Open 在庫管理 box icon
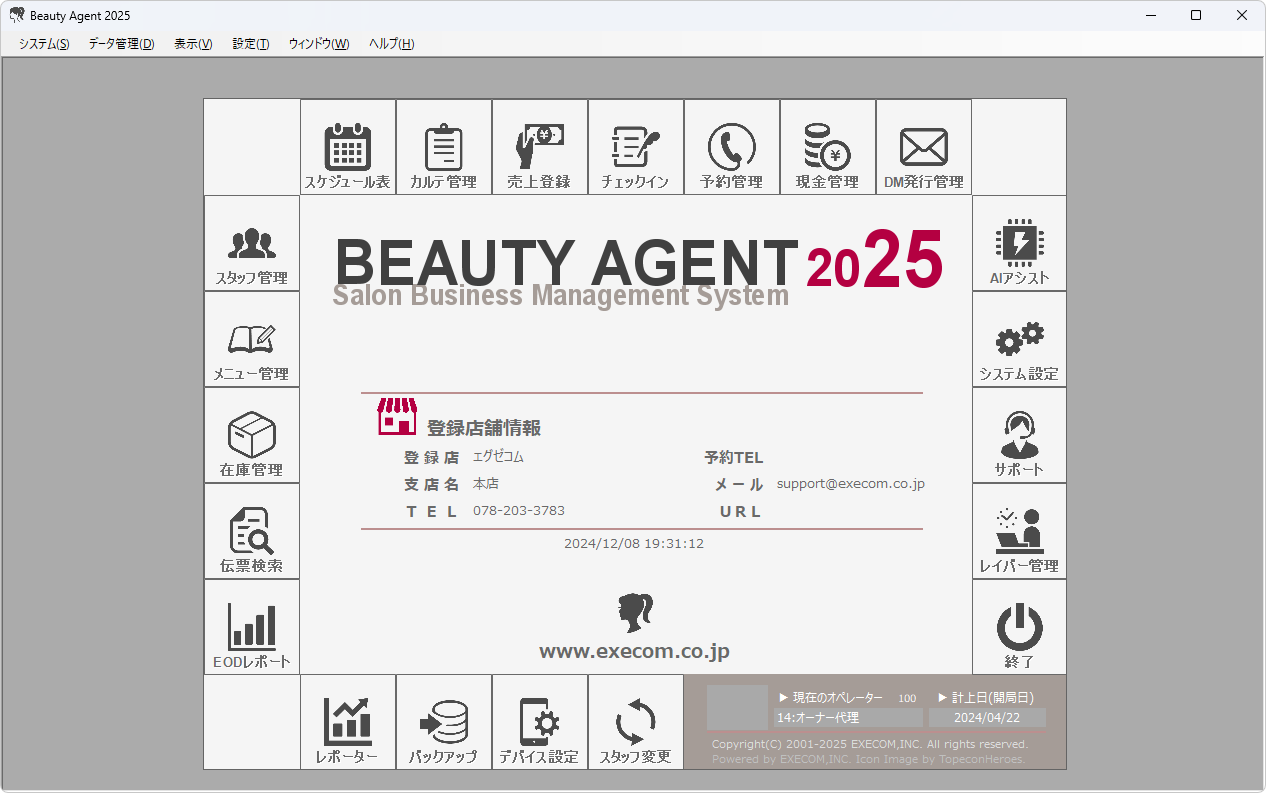This screenshot has height=793, width=1266. [x=252, y=436]
